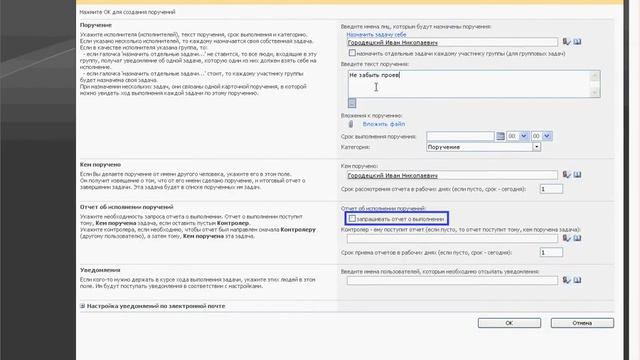Click the Отмена button
Viewport: 640px width, 360px height.
pos(582,323)
